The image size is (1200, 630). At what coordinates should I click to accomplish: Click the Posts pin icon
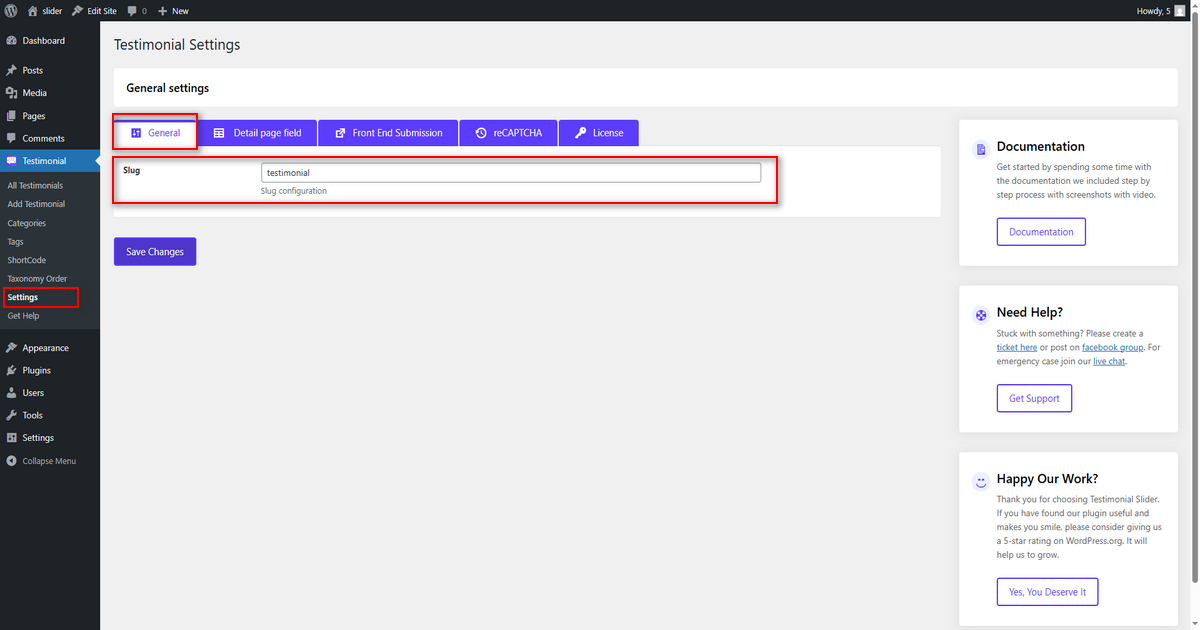click(11, 71)
